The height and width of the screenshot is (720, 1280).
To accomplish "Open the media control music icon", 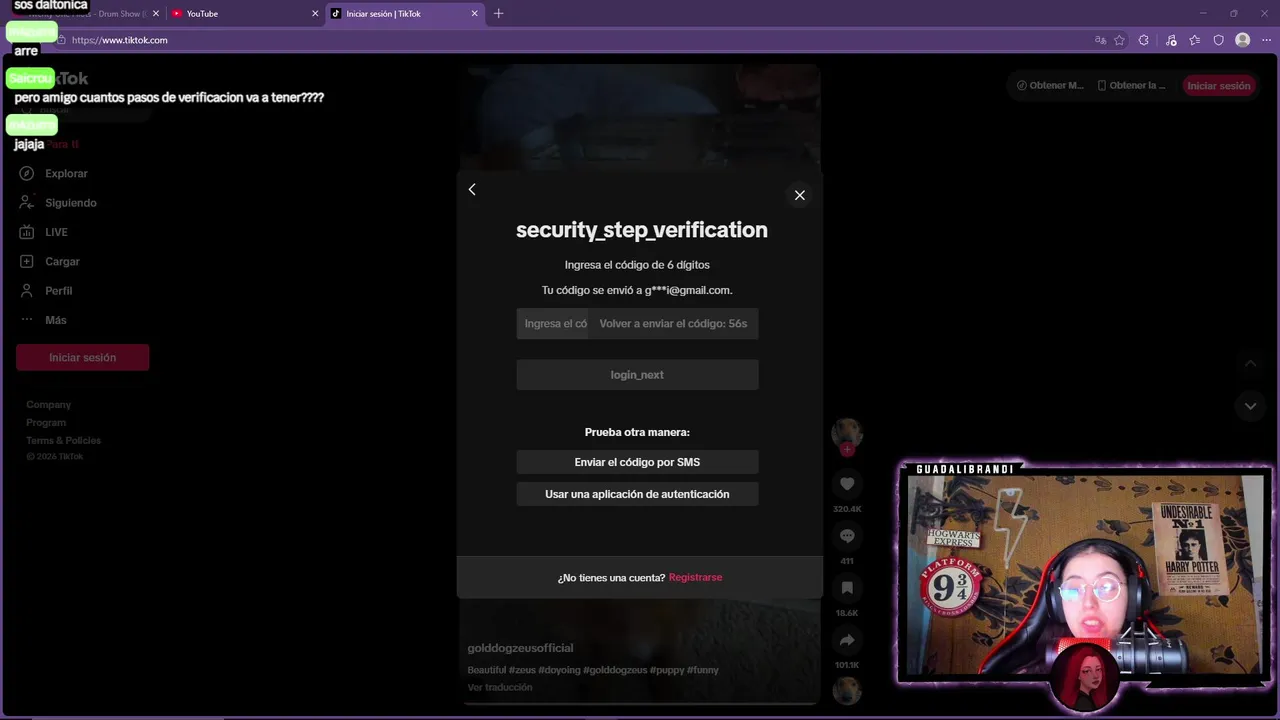I will point(1171,40).
